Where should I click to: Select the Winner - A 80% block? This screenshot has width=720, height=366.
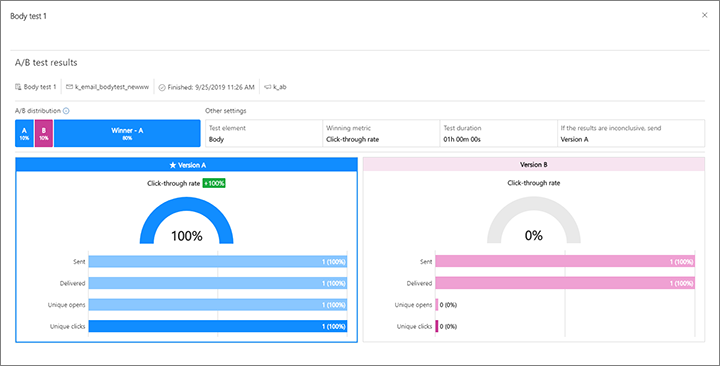pyautogui.click(x=127, y=133)
